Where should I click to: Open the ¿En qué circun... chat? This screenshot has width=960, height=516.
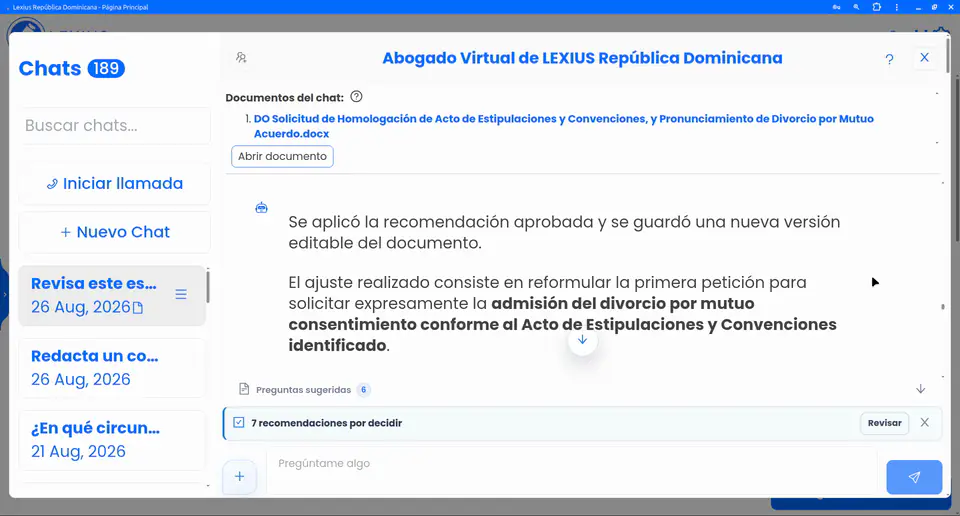(x=112, y=439)
